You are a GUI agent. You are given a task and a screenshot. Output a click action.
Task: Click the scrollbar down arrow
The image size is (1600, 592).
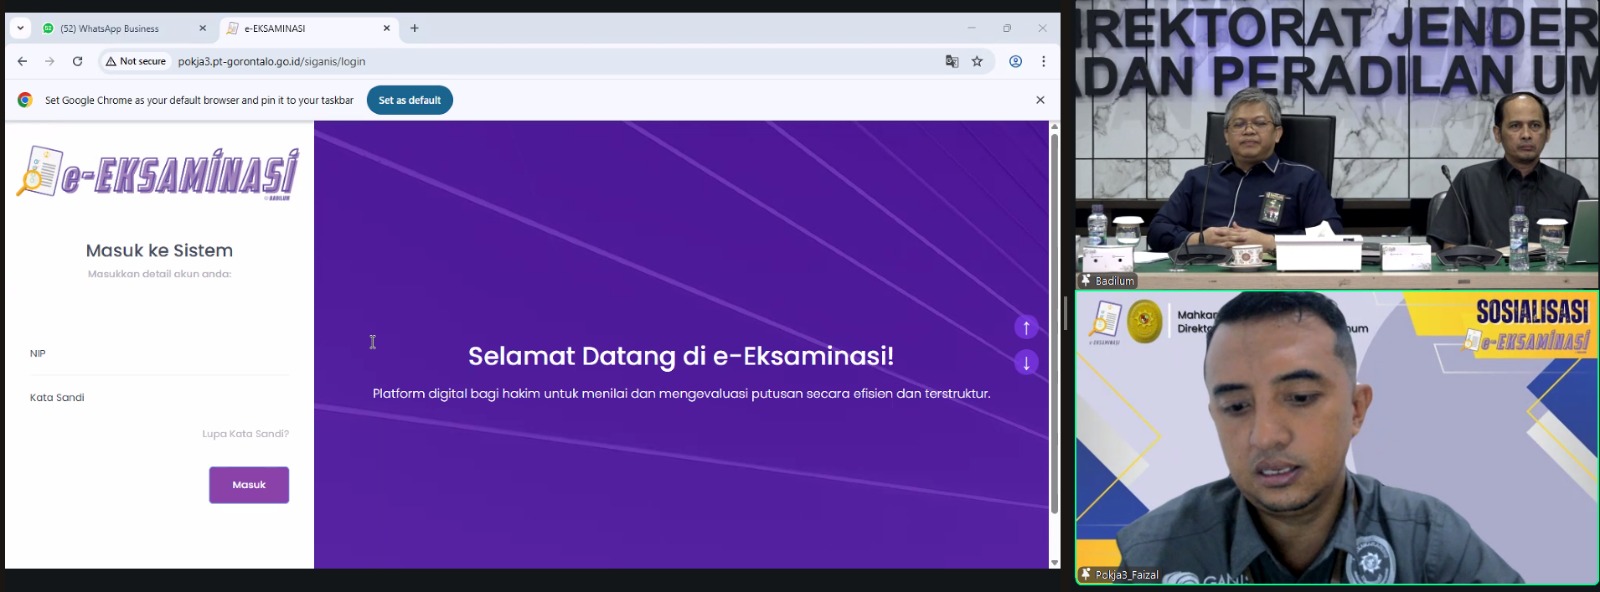[1054, 563]
